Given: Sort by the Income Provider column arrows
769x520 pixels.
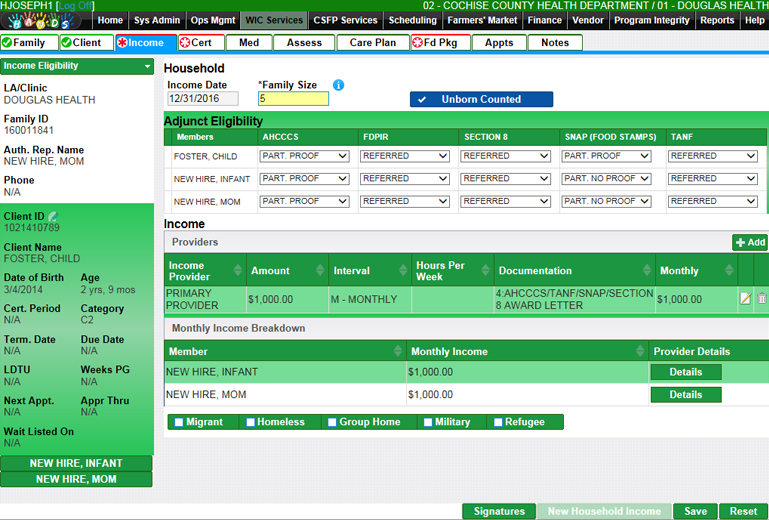Looking at the screenshot, I should pos(238,271).
